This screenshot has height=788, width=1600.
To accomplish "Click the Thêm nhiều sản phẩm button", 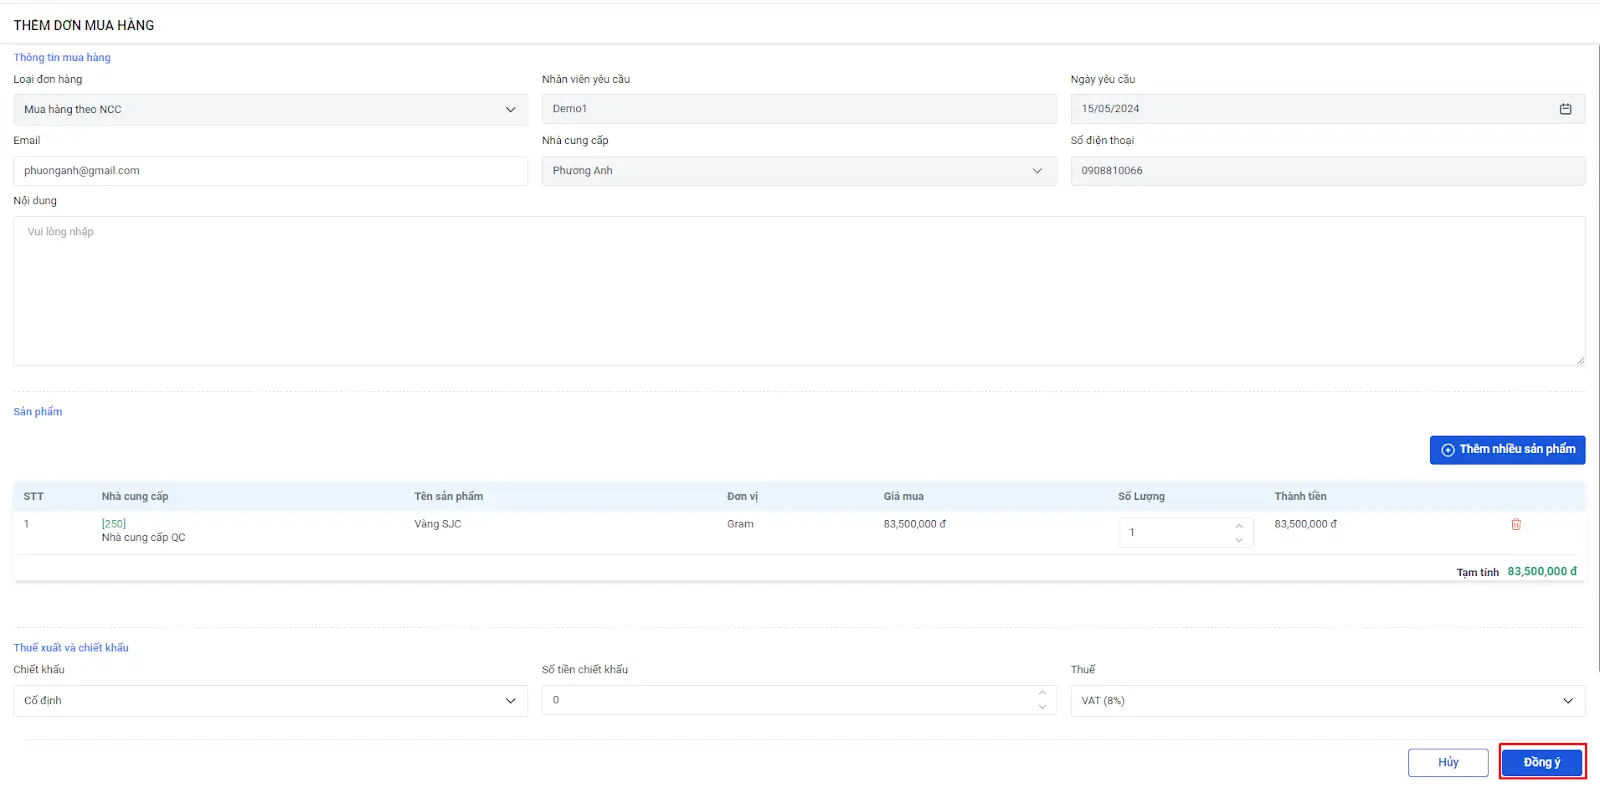I will 1507,450.
